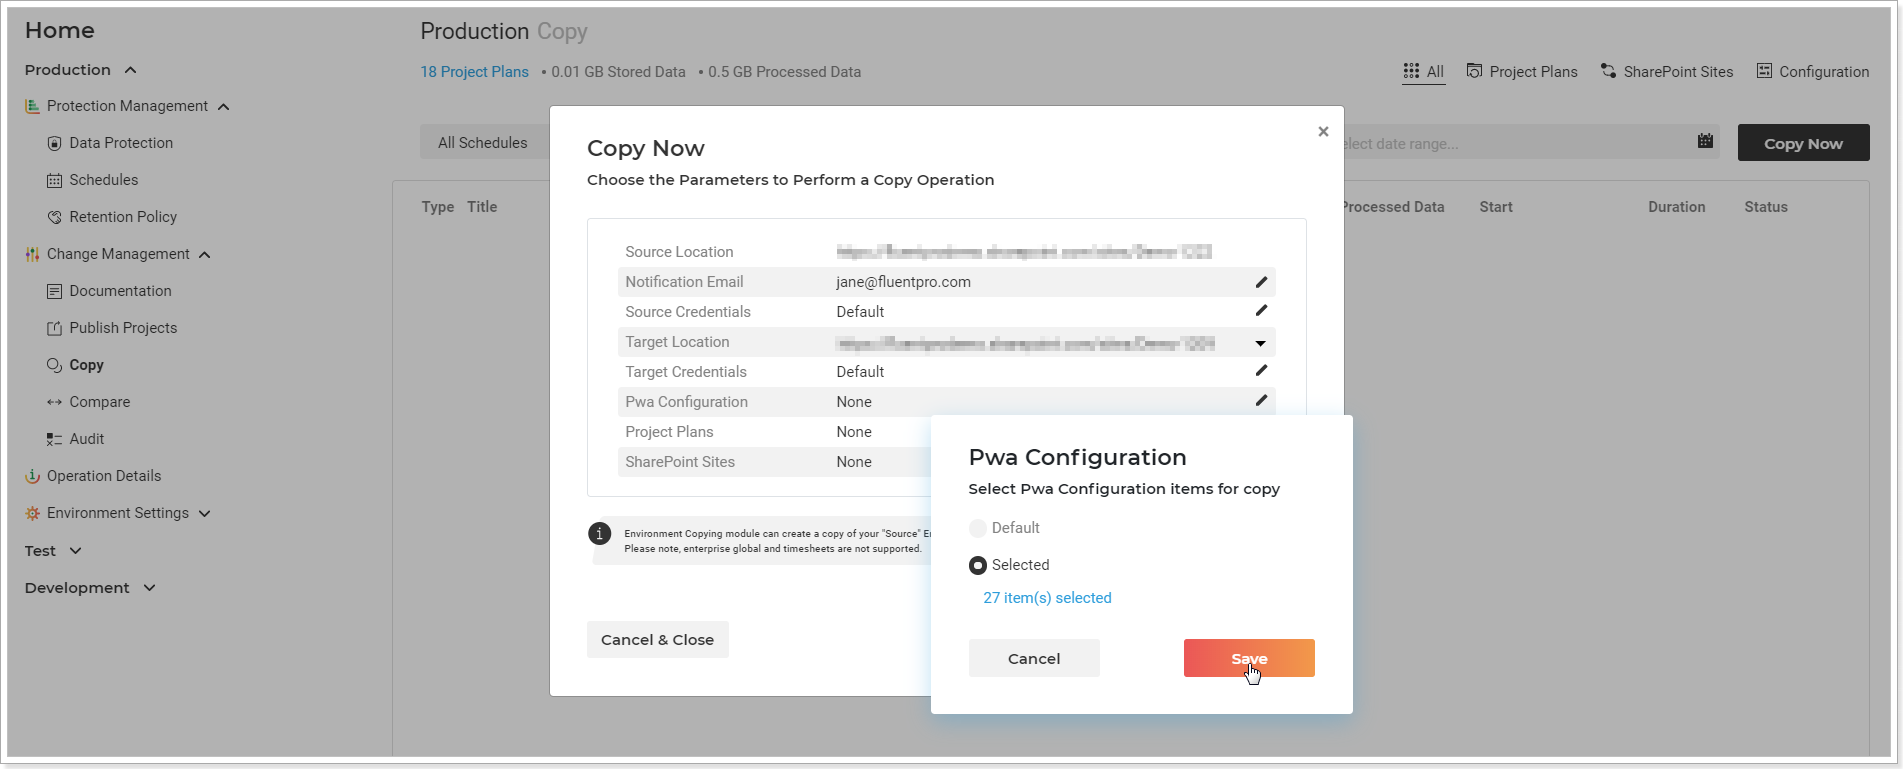This screenshot has width=1903, height=769.
Task: Expand the Environment Settings chevron
Action: click(x=204, y=513)
